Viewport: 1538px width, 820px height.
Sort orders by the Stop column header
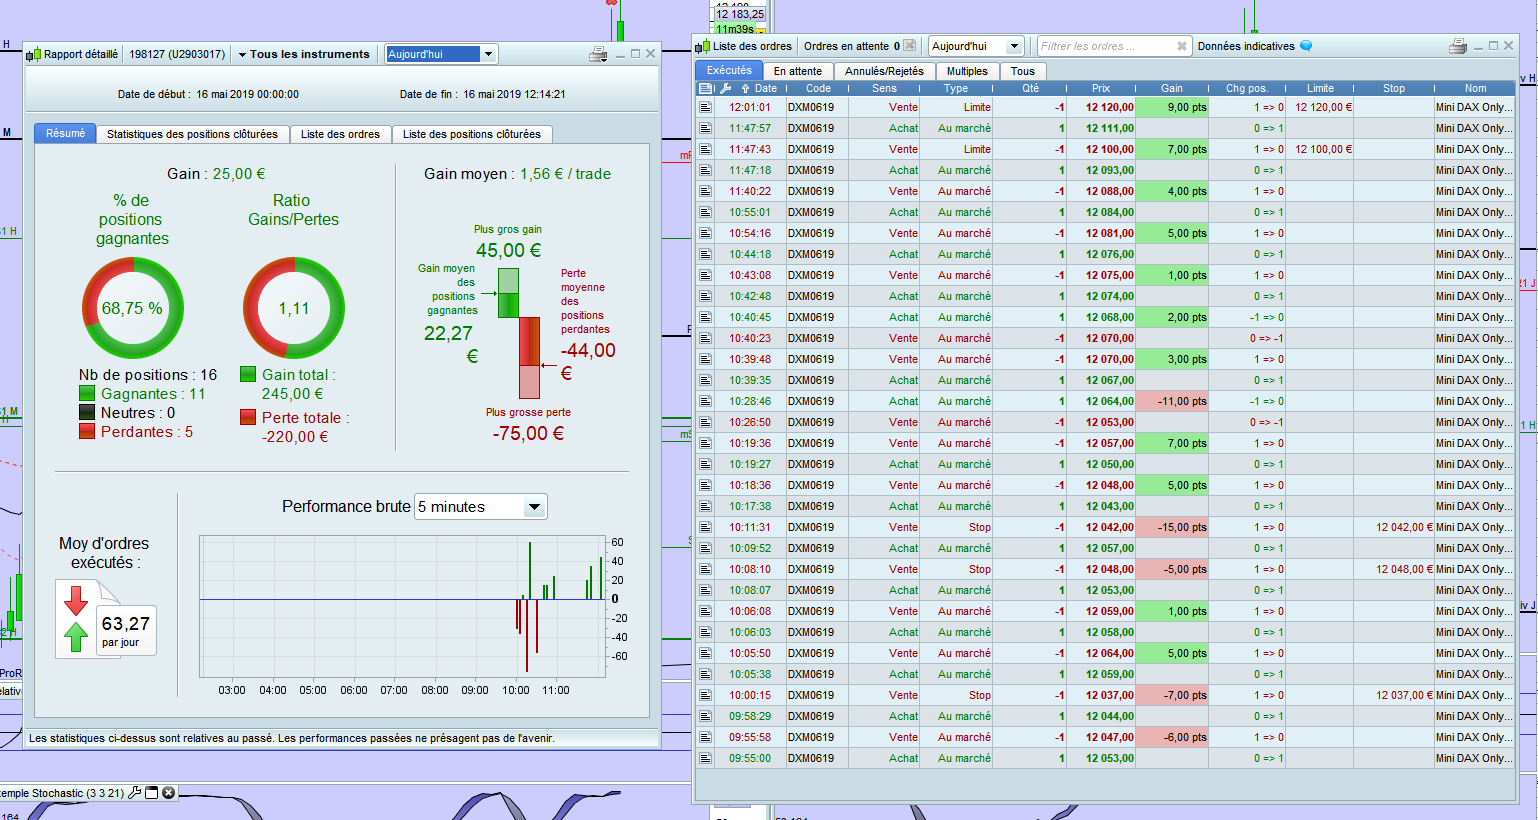point(1394,88)
